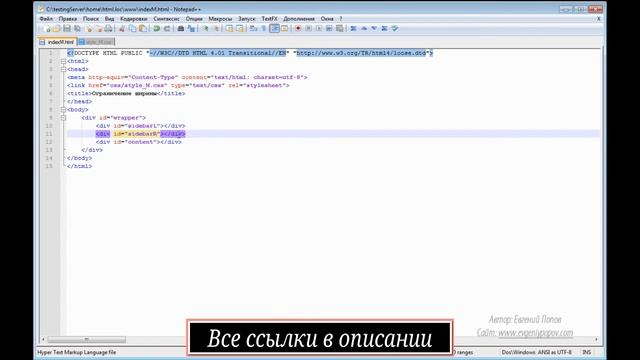
Task: Open the Макросы menu
Action: (x=220, y=19)
